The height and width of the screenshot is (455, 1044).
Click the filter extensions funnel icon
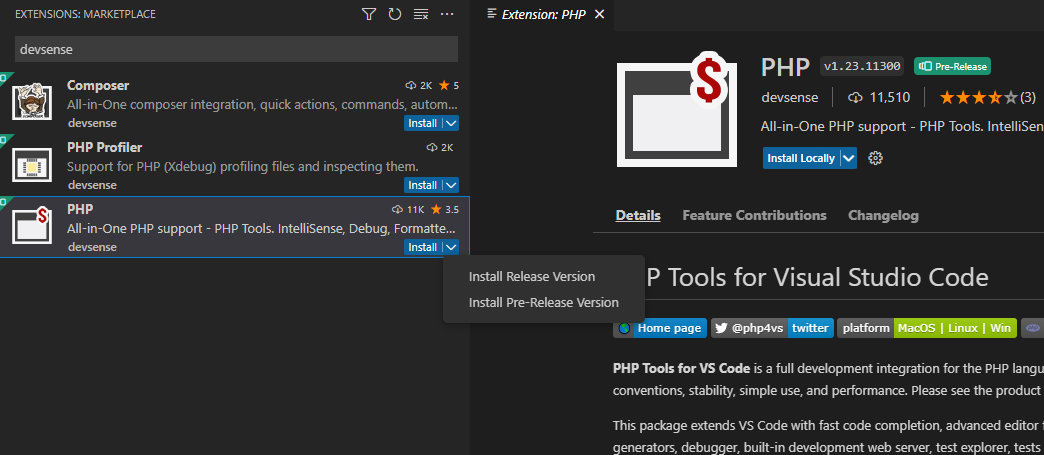(x=369, y=15)
